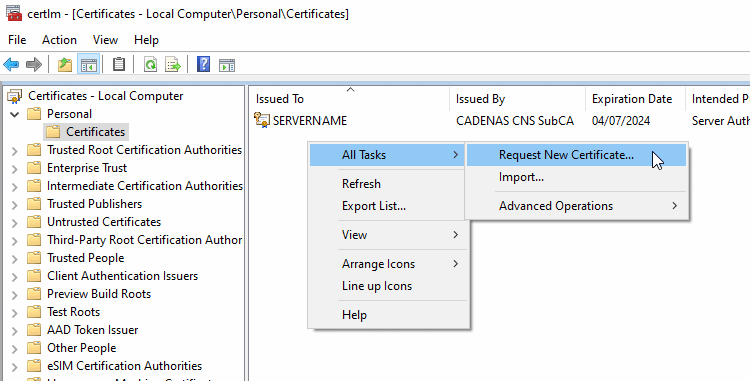750x381 pixels.
Task: Choose Import... from All Tasks submenu
Action: click(576, 177)
